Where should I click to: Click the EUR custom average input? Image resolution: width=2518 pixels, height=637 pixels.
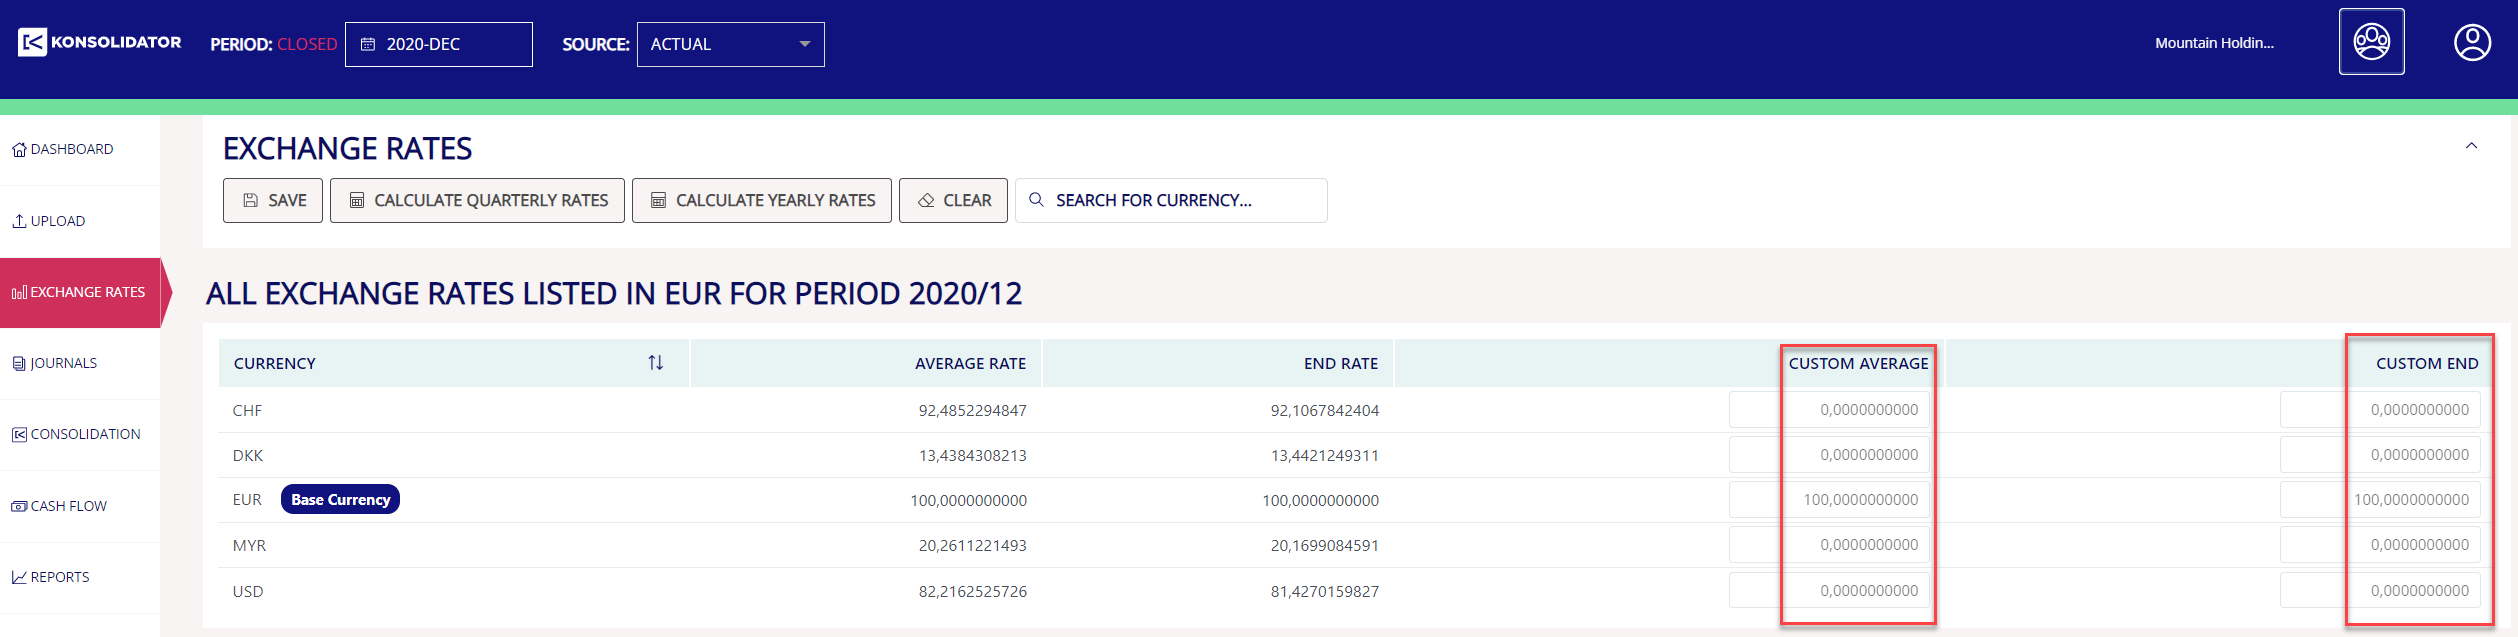tap(1829, 500)
